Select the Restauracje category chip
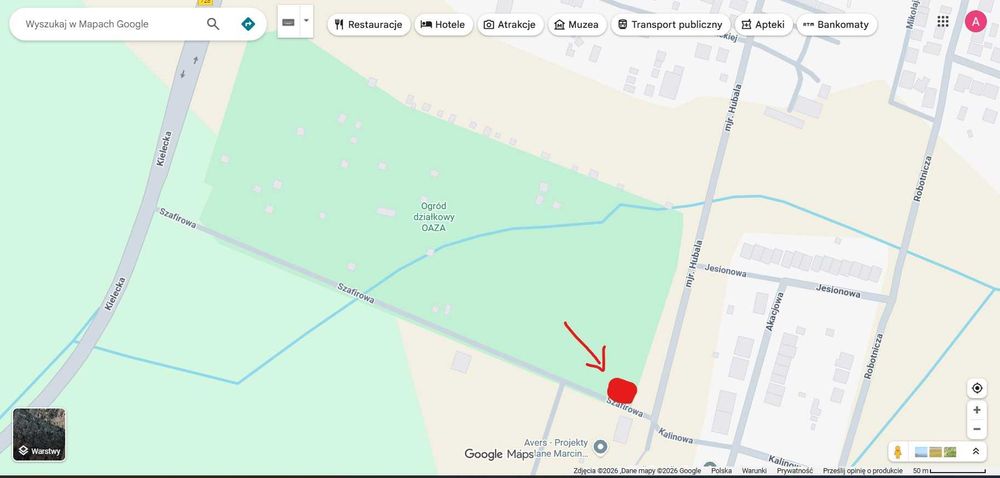 pyautogui.click(x=369, y=25)
